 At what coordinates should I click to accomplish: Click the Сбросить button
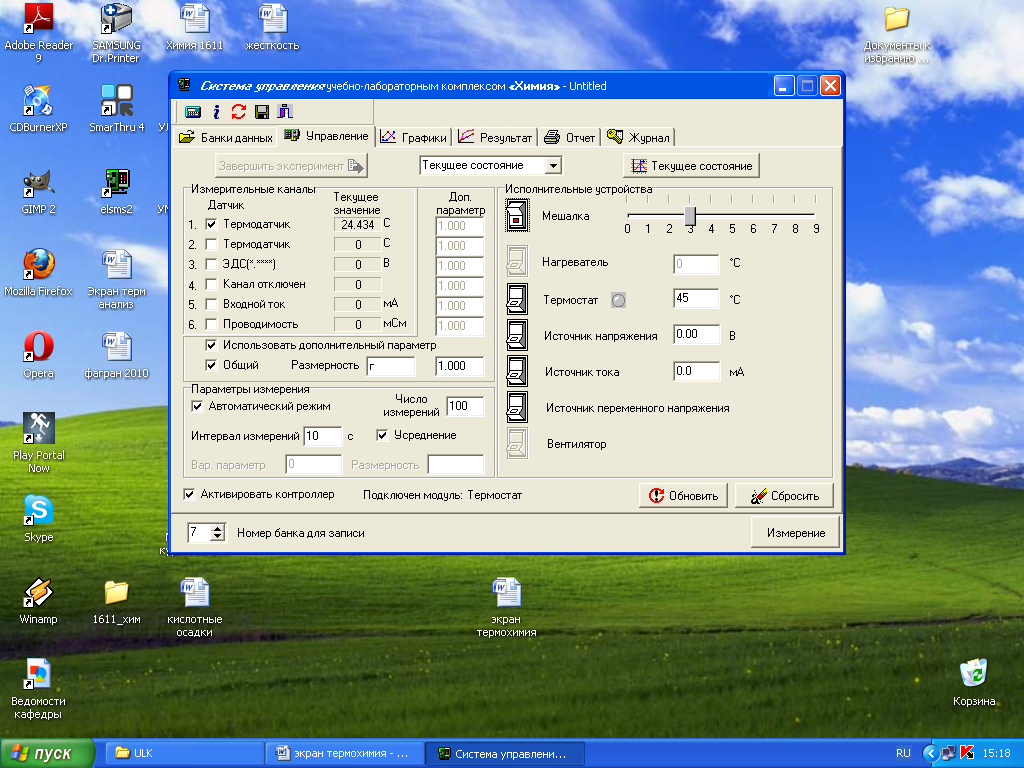[x=784, y=496]
